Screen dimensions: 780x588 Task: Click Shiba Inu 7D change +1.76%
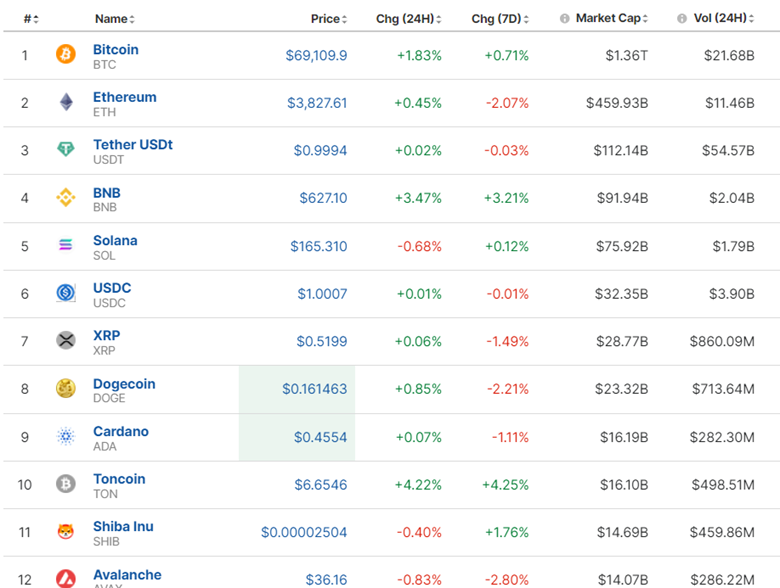(x=507, y=532)
